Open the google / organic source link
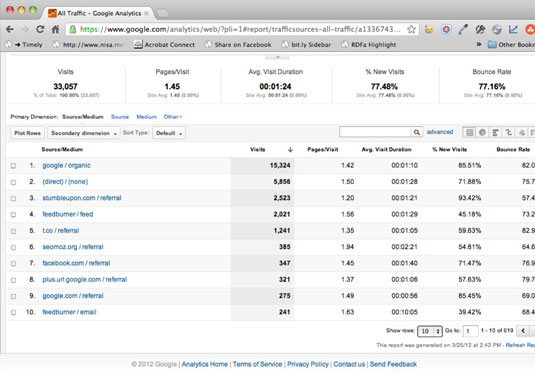Screen dimensions: 535x375 point(67,165)
